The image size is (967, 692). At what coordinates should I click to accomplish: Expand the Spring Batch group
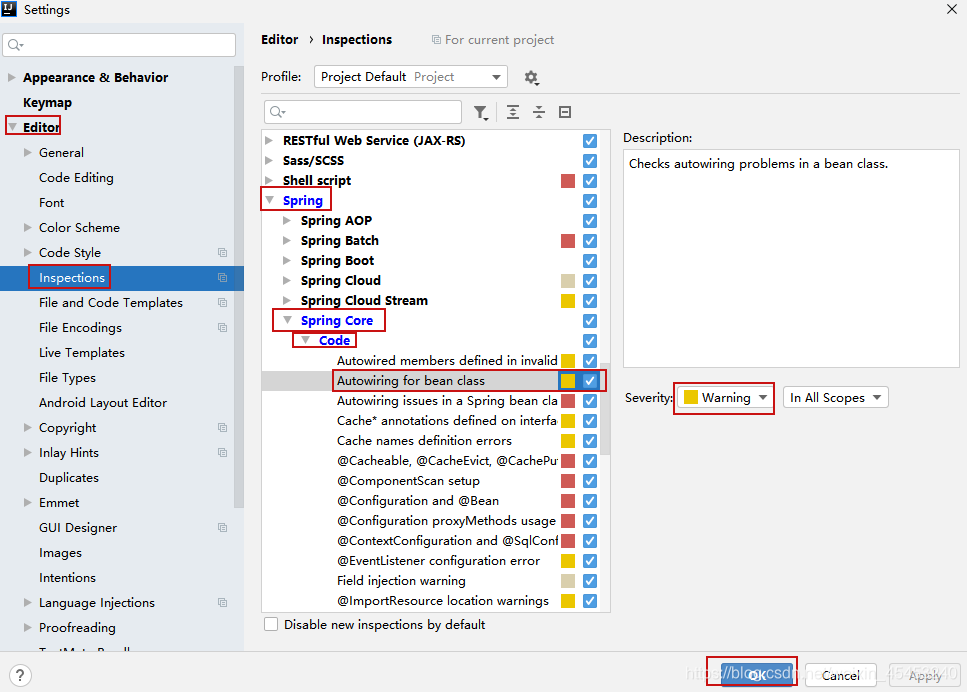287,241
